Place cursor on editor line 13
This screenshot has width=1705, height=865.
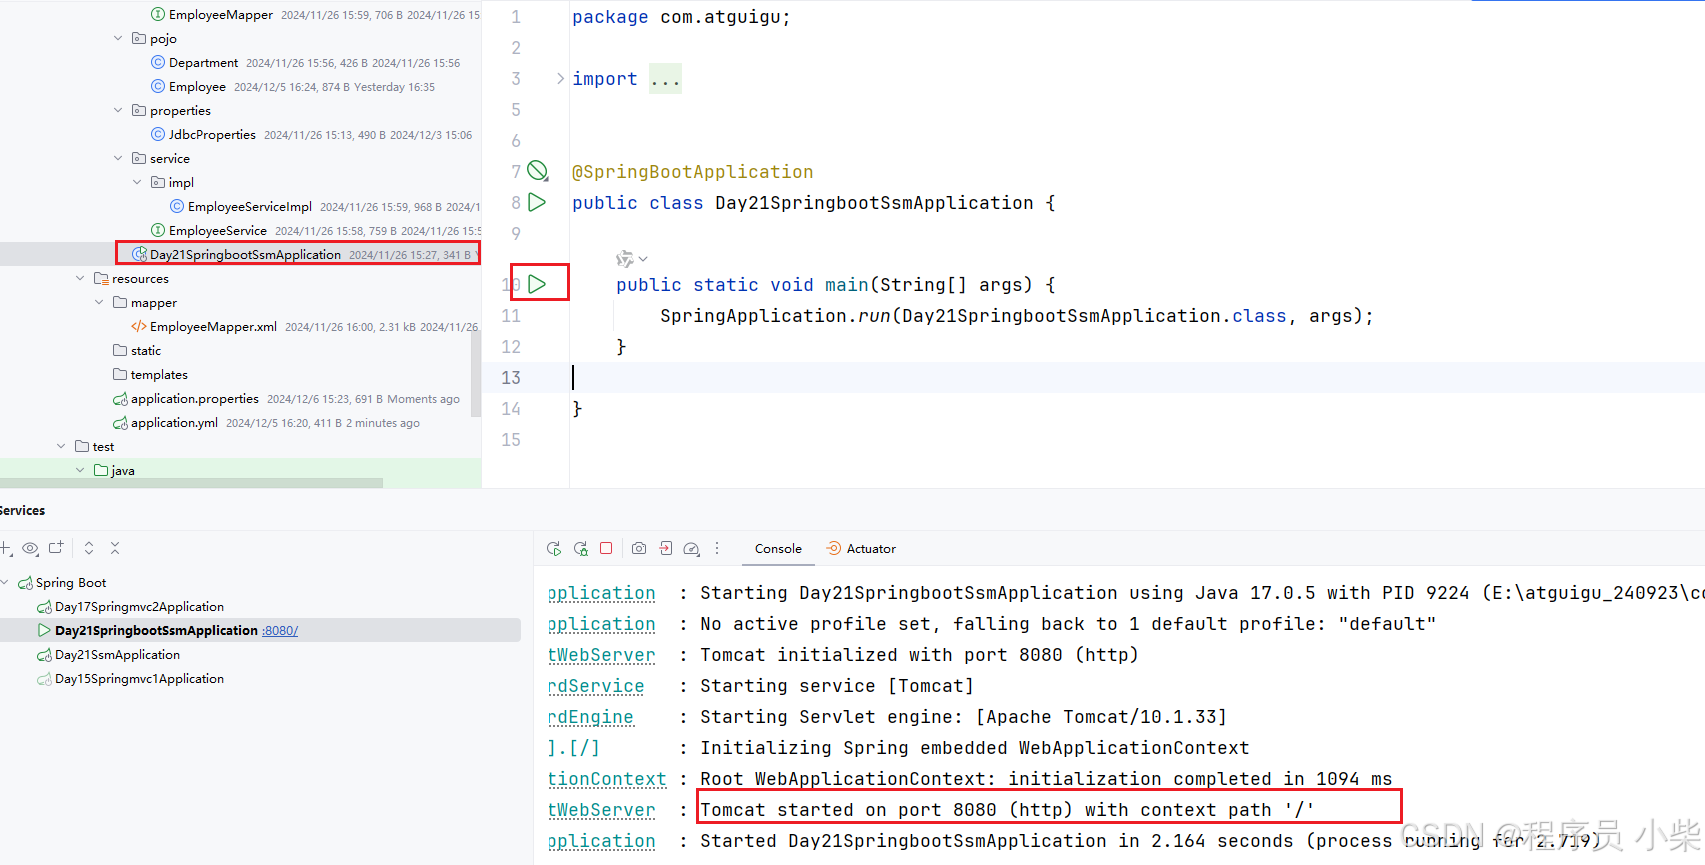point(1137,377)
